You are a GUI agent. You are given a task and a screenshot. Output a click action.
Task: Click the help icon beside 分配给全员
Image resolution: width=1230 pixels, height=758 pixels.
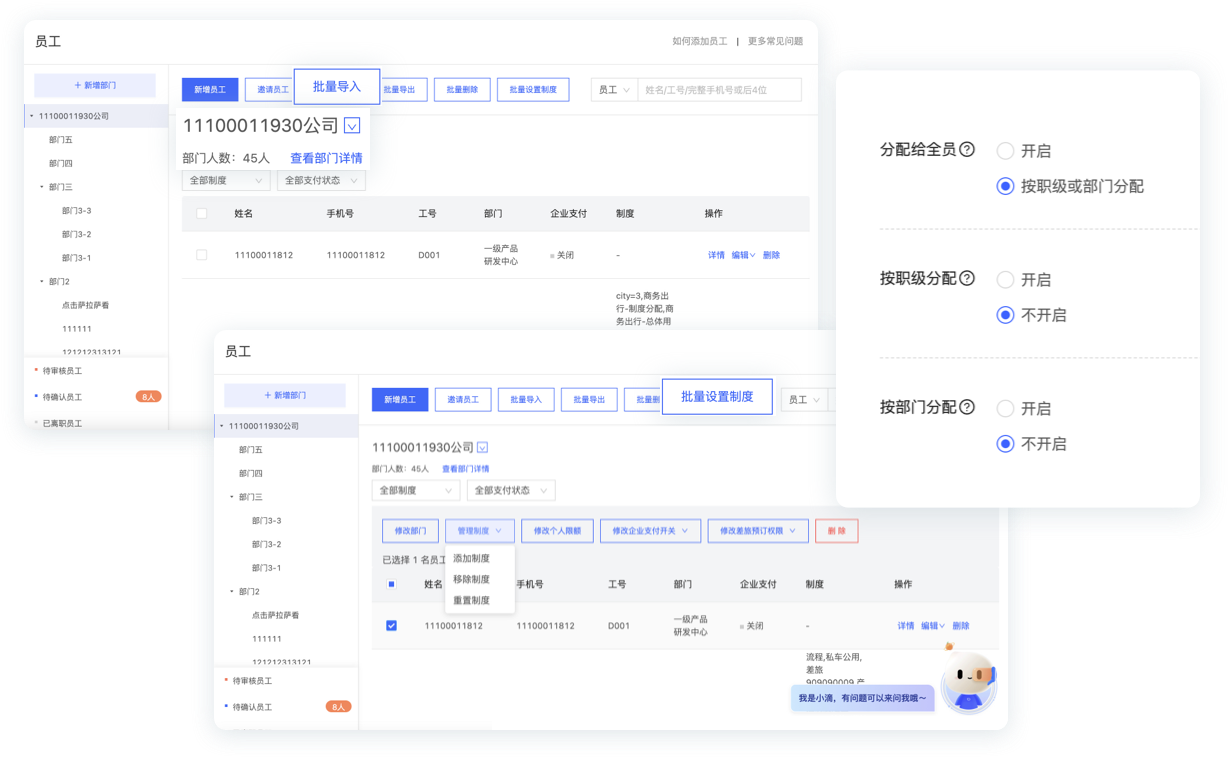967,150
